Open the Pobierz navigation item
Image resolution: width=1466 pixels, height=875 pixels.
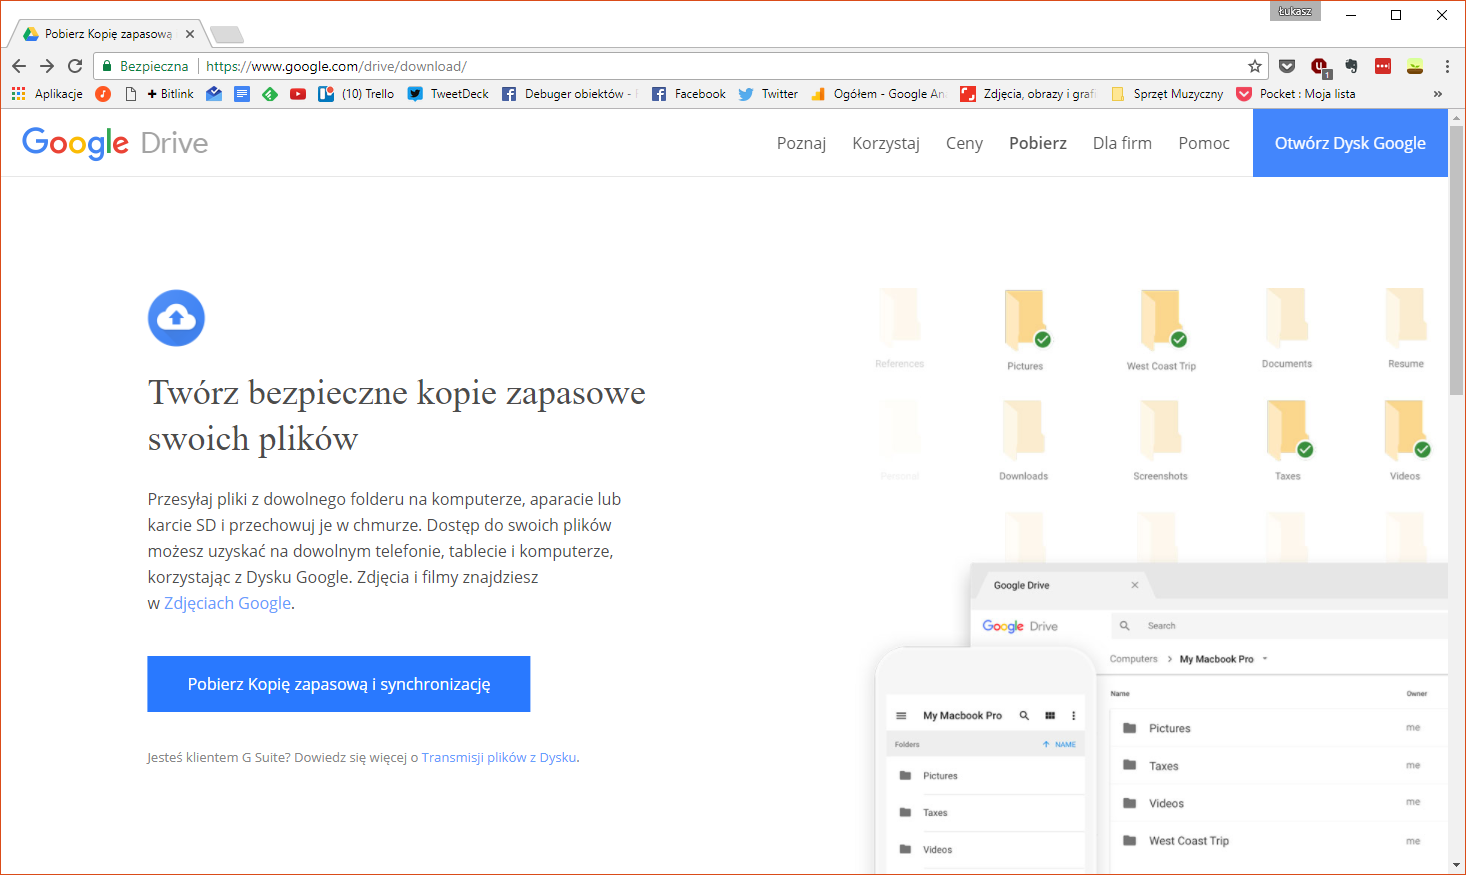tap(1038, 143)
